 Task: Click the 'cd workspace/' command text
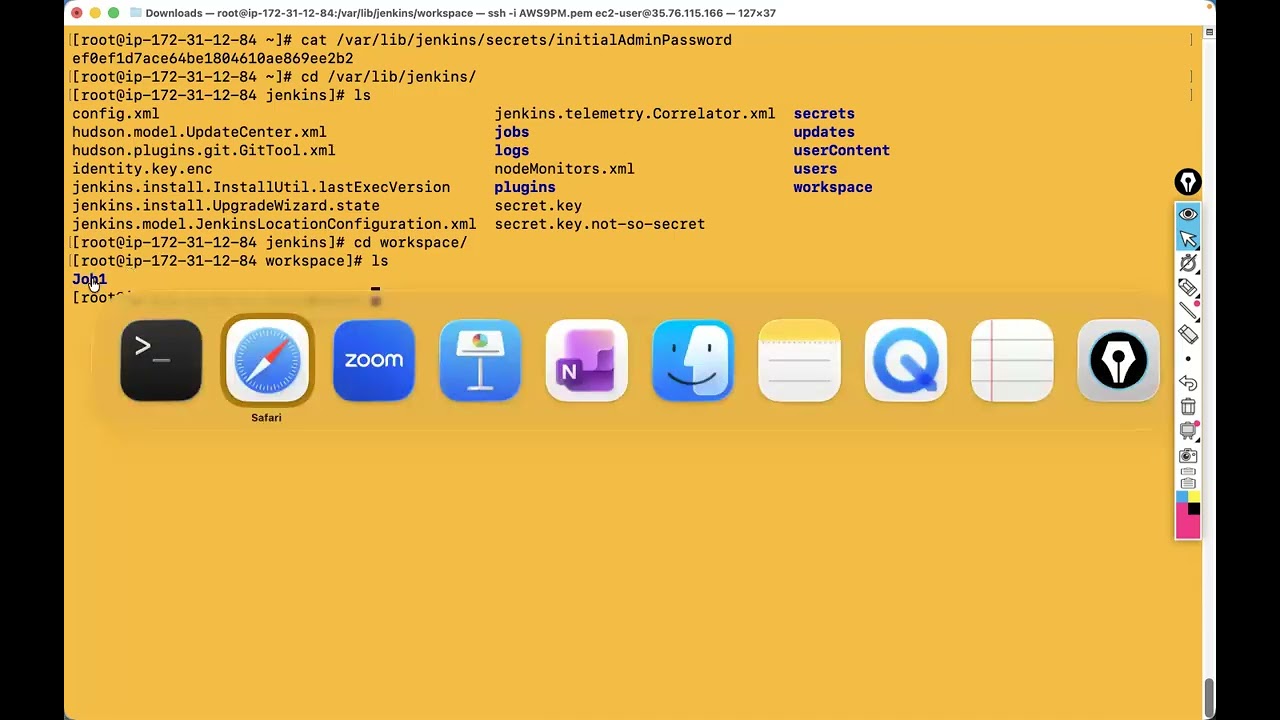pos(411,242)
